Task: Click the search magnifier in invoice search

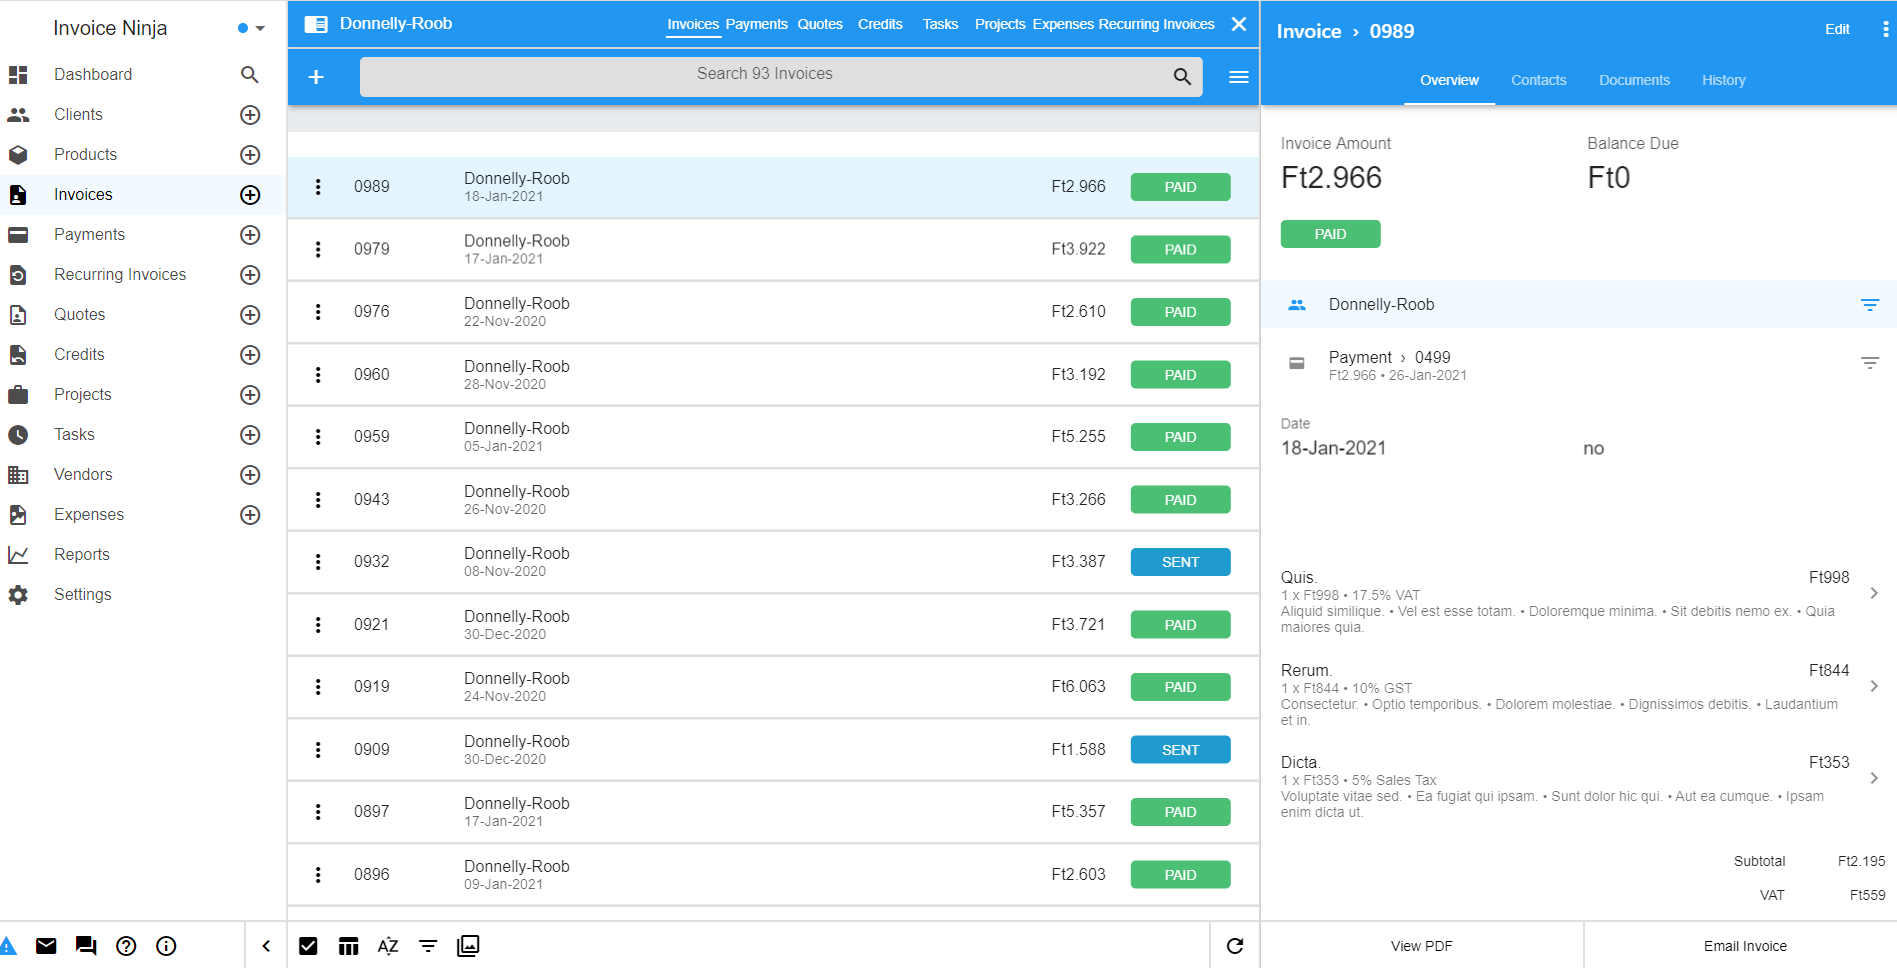Action: (1182, 76)
